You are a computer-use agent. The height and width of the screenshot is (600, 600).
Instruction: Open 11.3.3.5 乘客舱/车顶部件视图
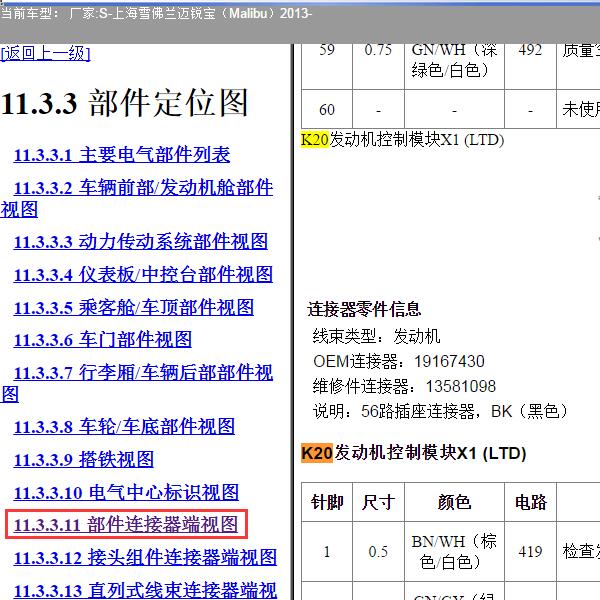(x=134, y=308)
